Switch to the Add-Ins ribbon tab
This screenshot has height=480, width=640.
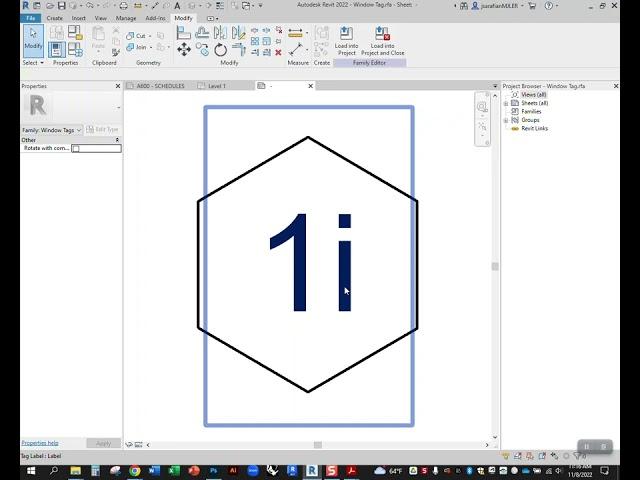[x=156, y=18]
